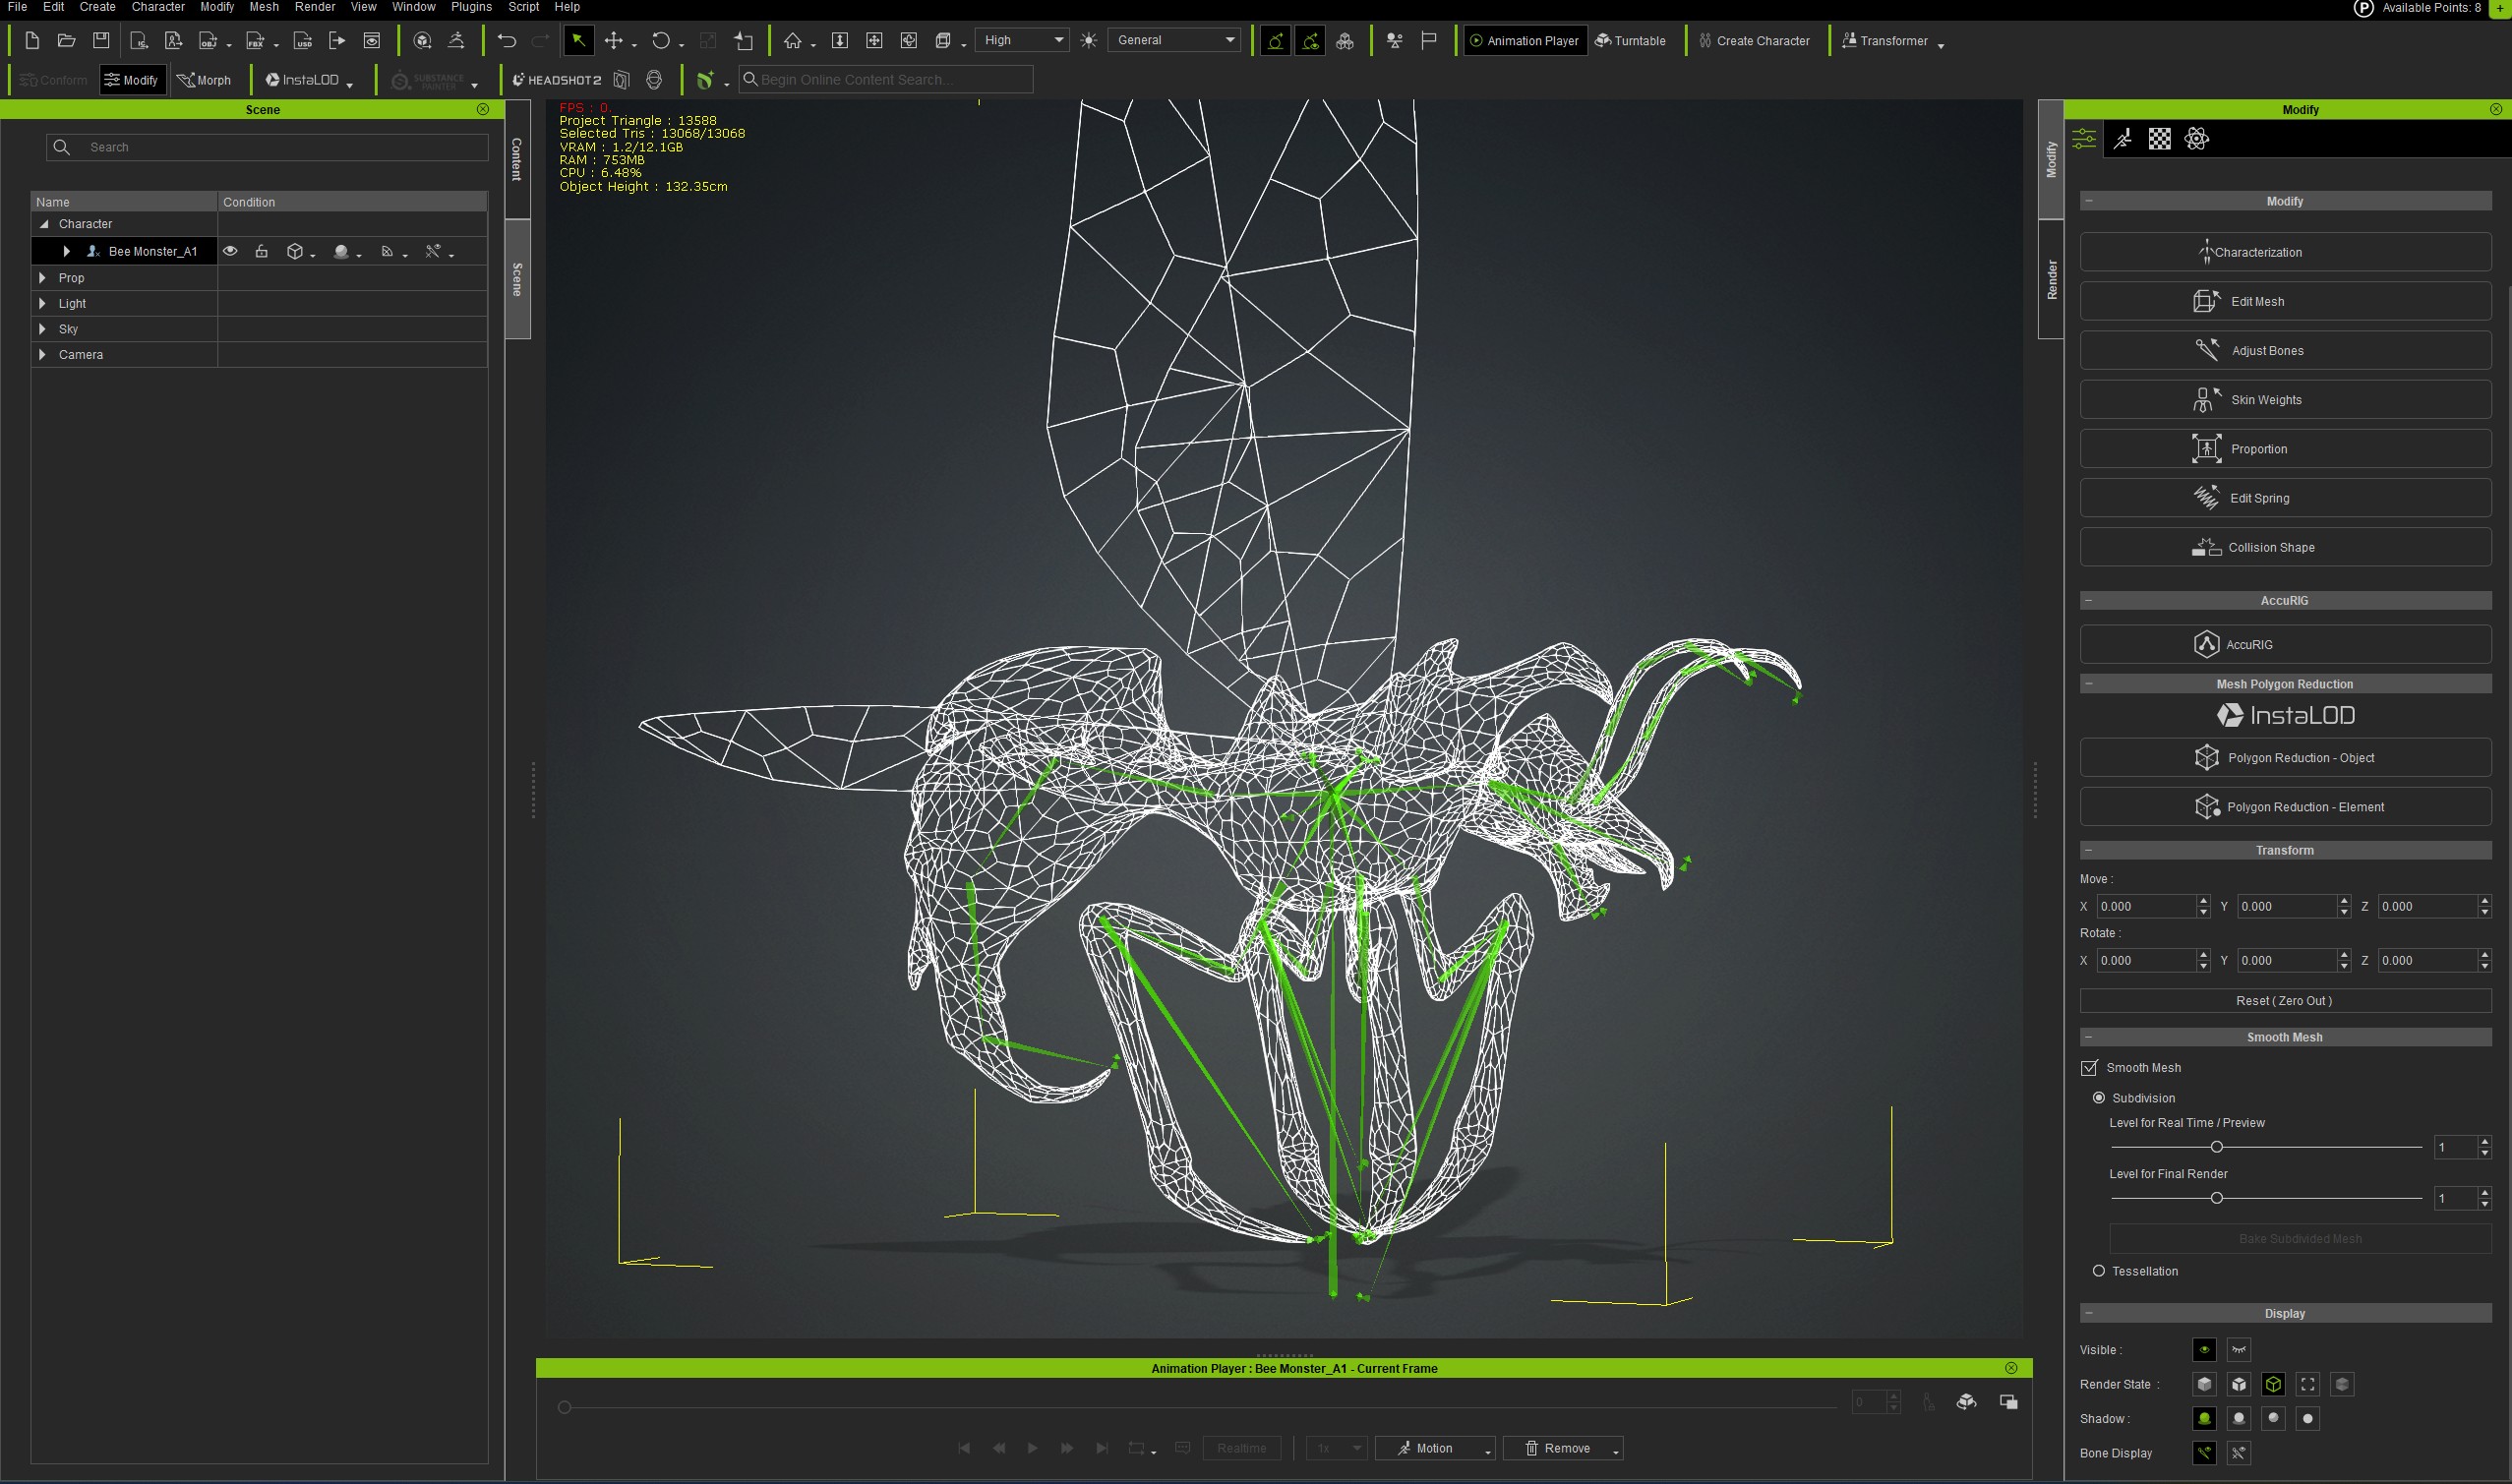Uncheck the Smooth Mesh checkbox
The image size is (2512, 1484).
2089,1068
